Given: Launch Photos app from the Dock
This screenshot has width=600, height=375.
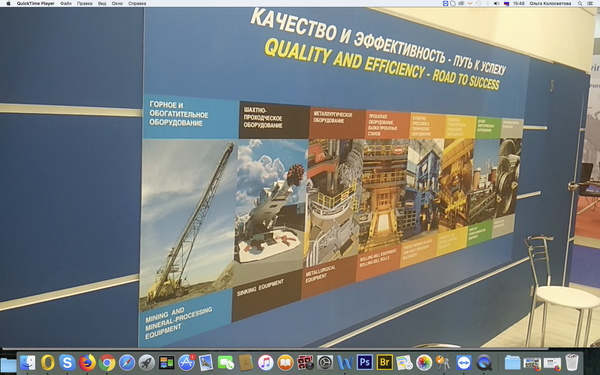Looking at the screenshot, I should point(424,362).
